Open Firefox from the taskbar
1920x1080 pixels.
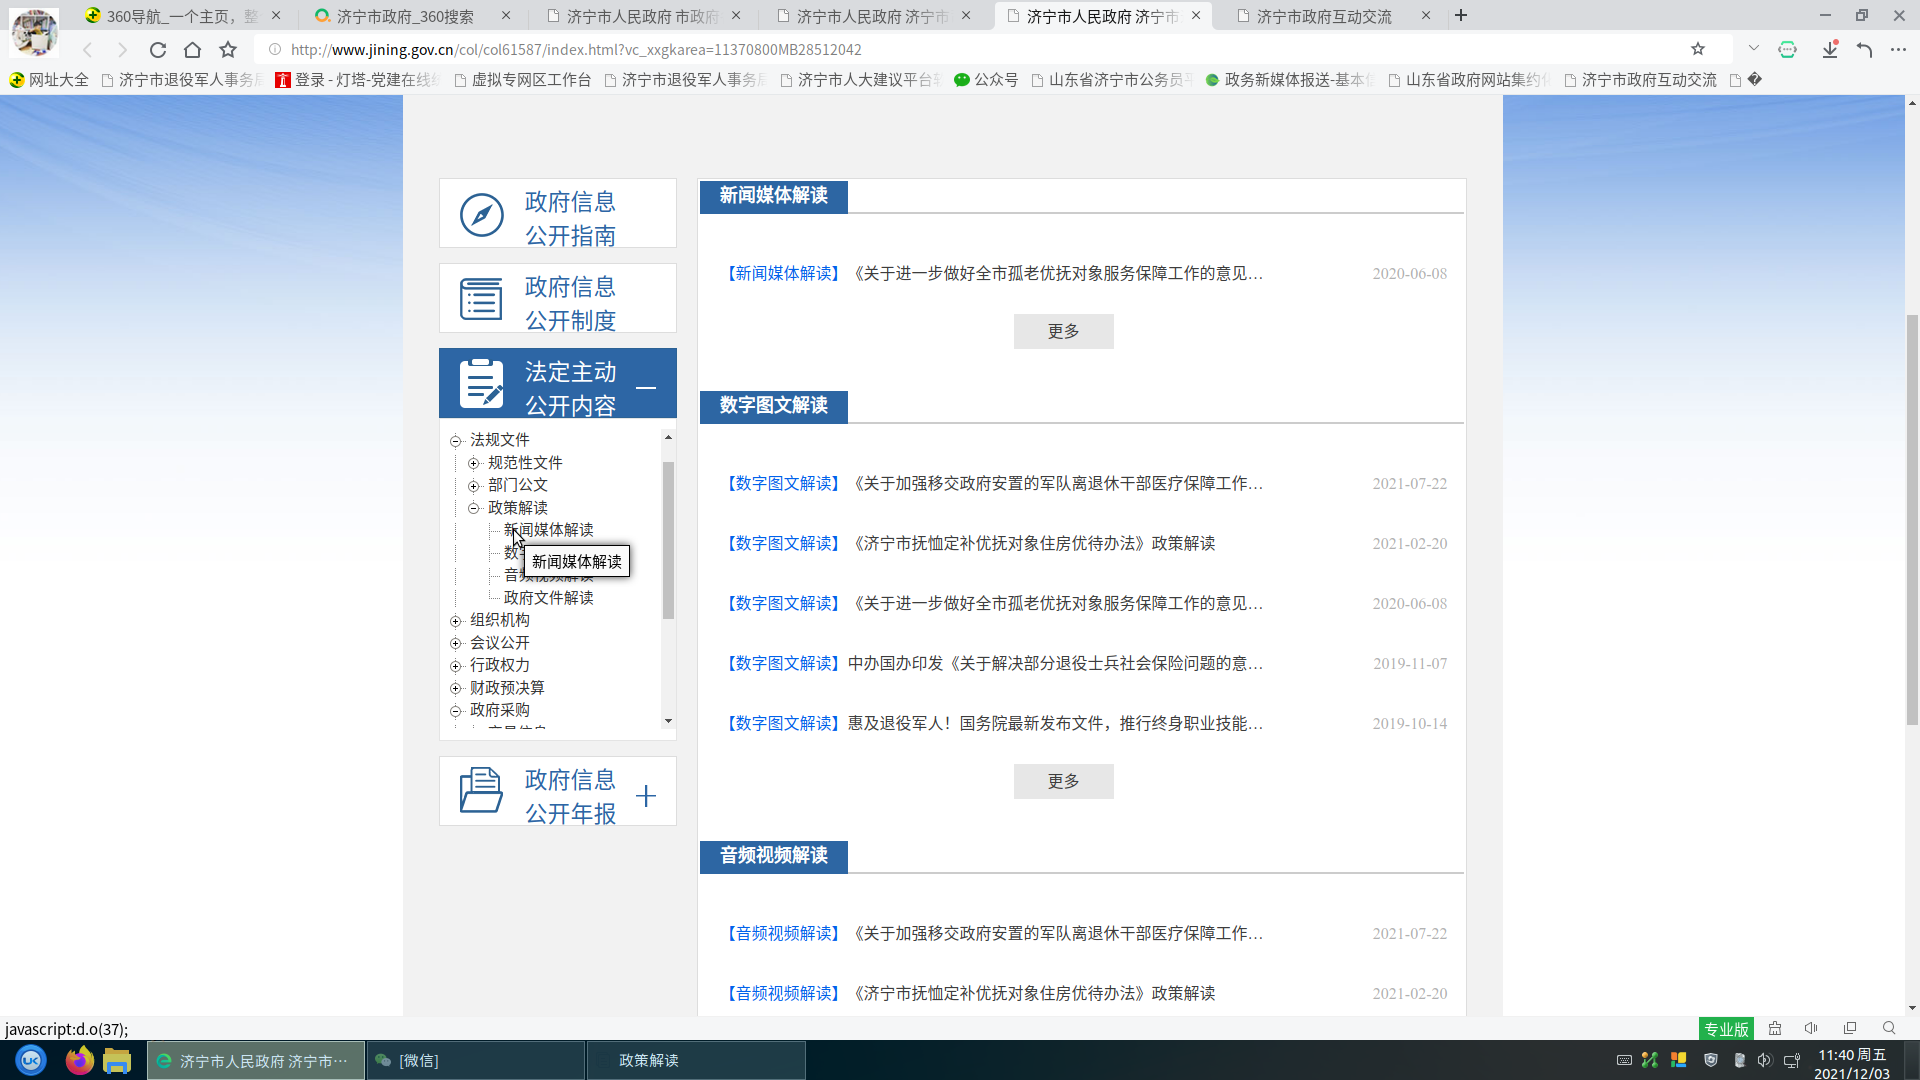[x=79, y=1060]
